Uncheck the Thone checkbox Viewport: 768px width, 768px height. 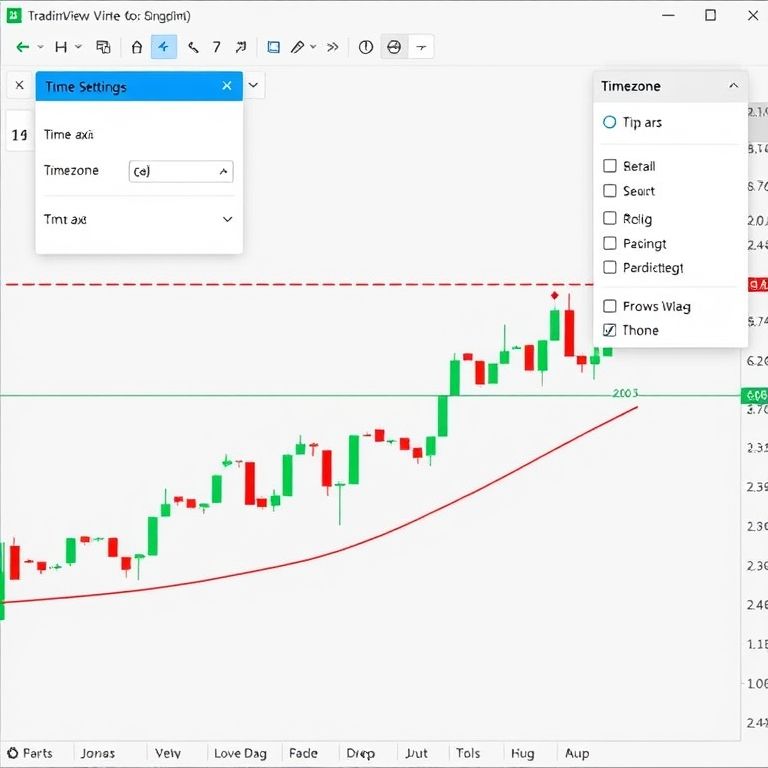coord(610,330)
